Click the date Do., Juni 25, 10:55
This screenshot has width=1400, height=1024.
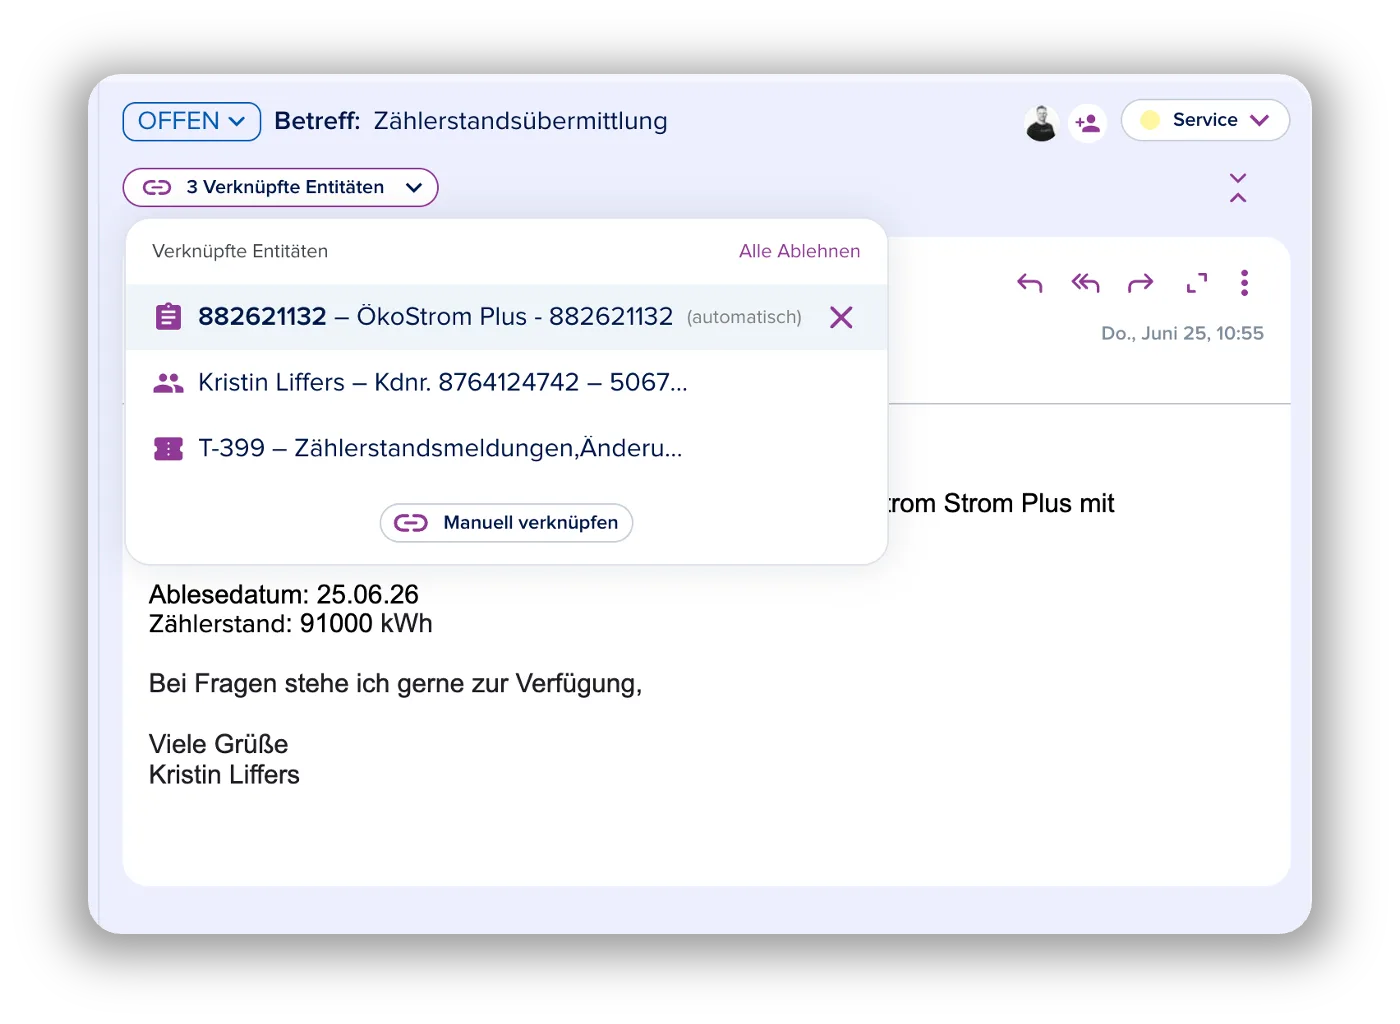[1182, 333]
